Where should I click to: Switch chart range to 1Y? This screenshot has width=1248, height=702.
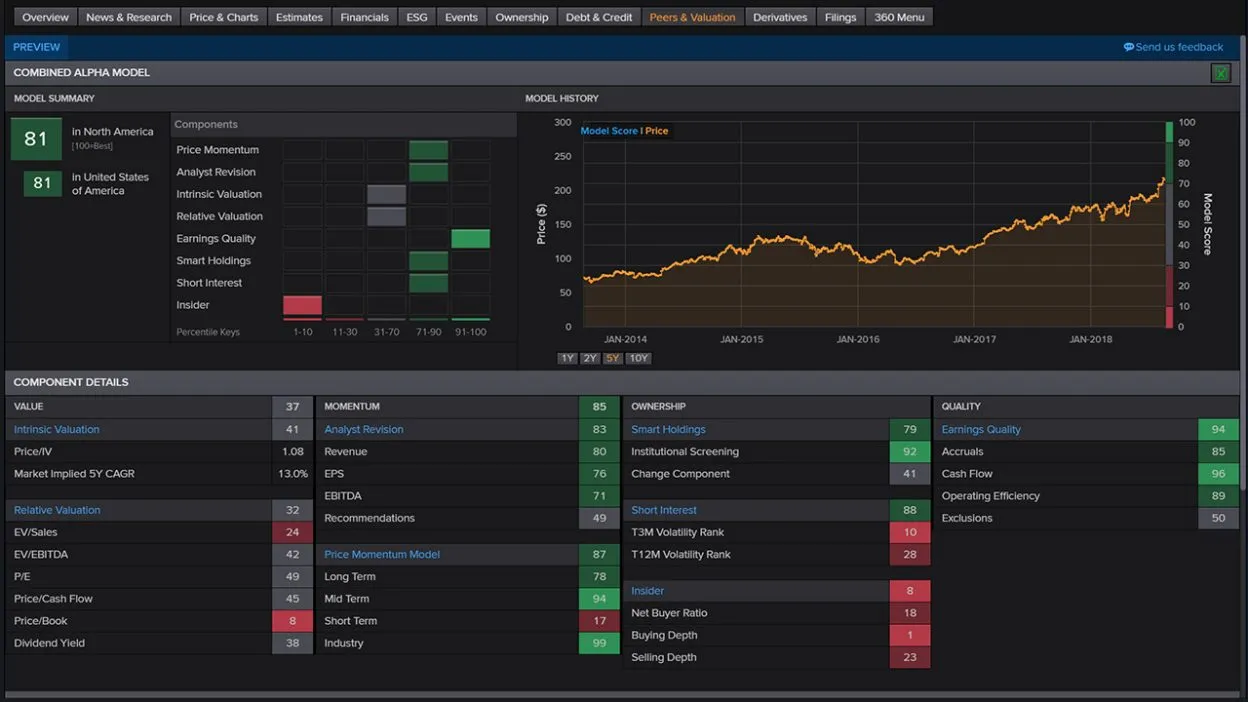coord(567,358)
